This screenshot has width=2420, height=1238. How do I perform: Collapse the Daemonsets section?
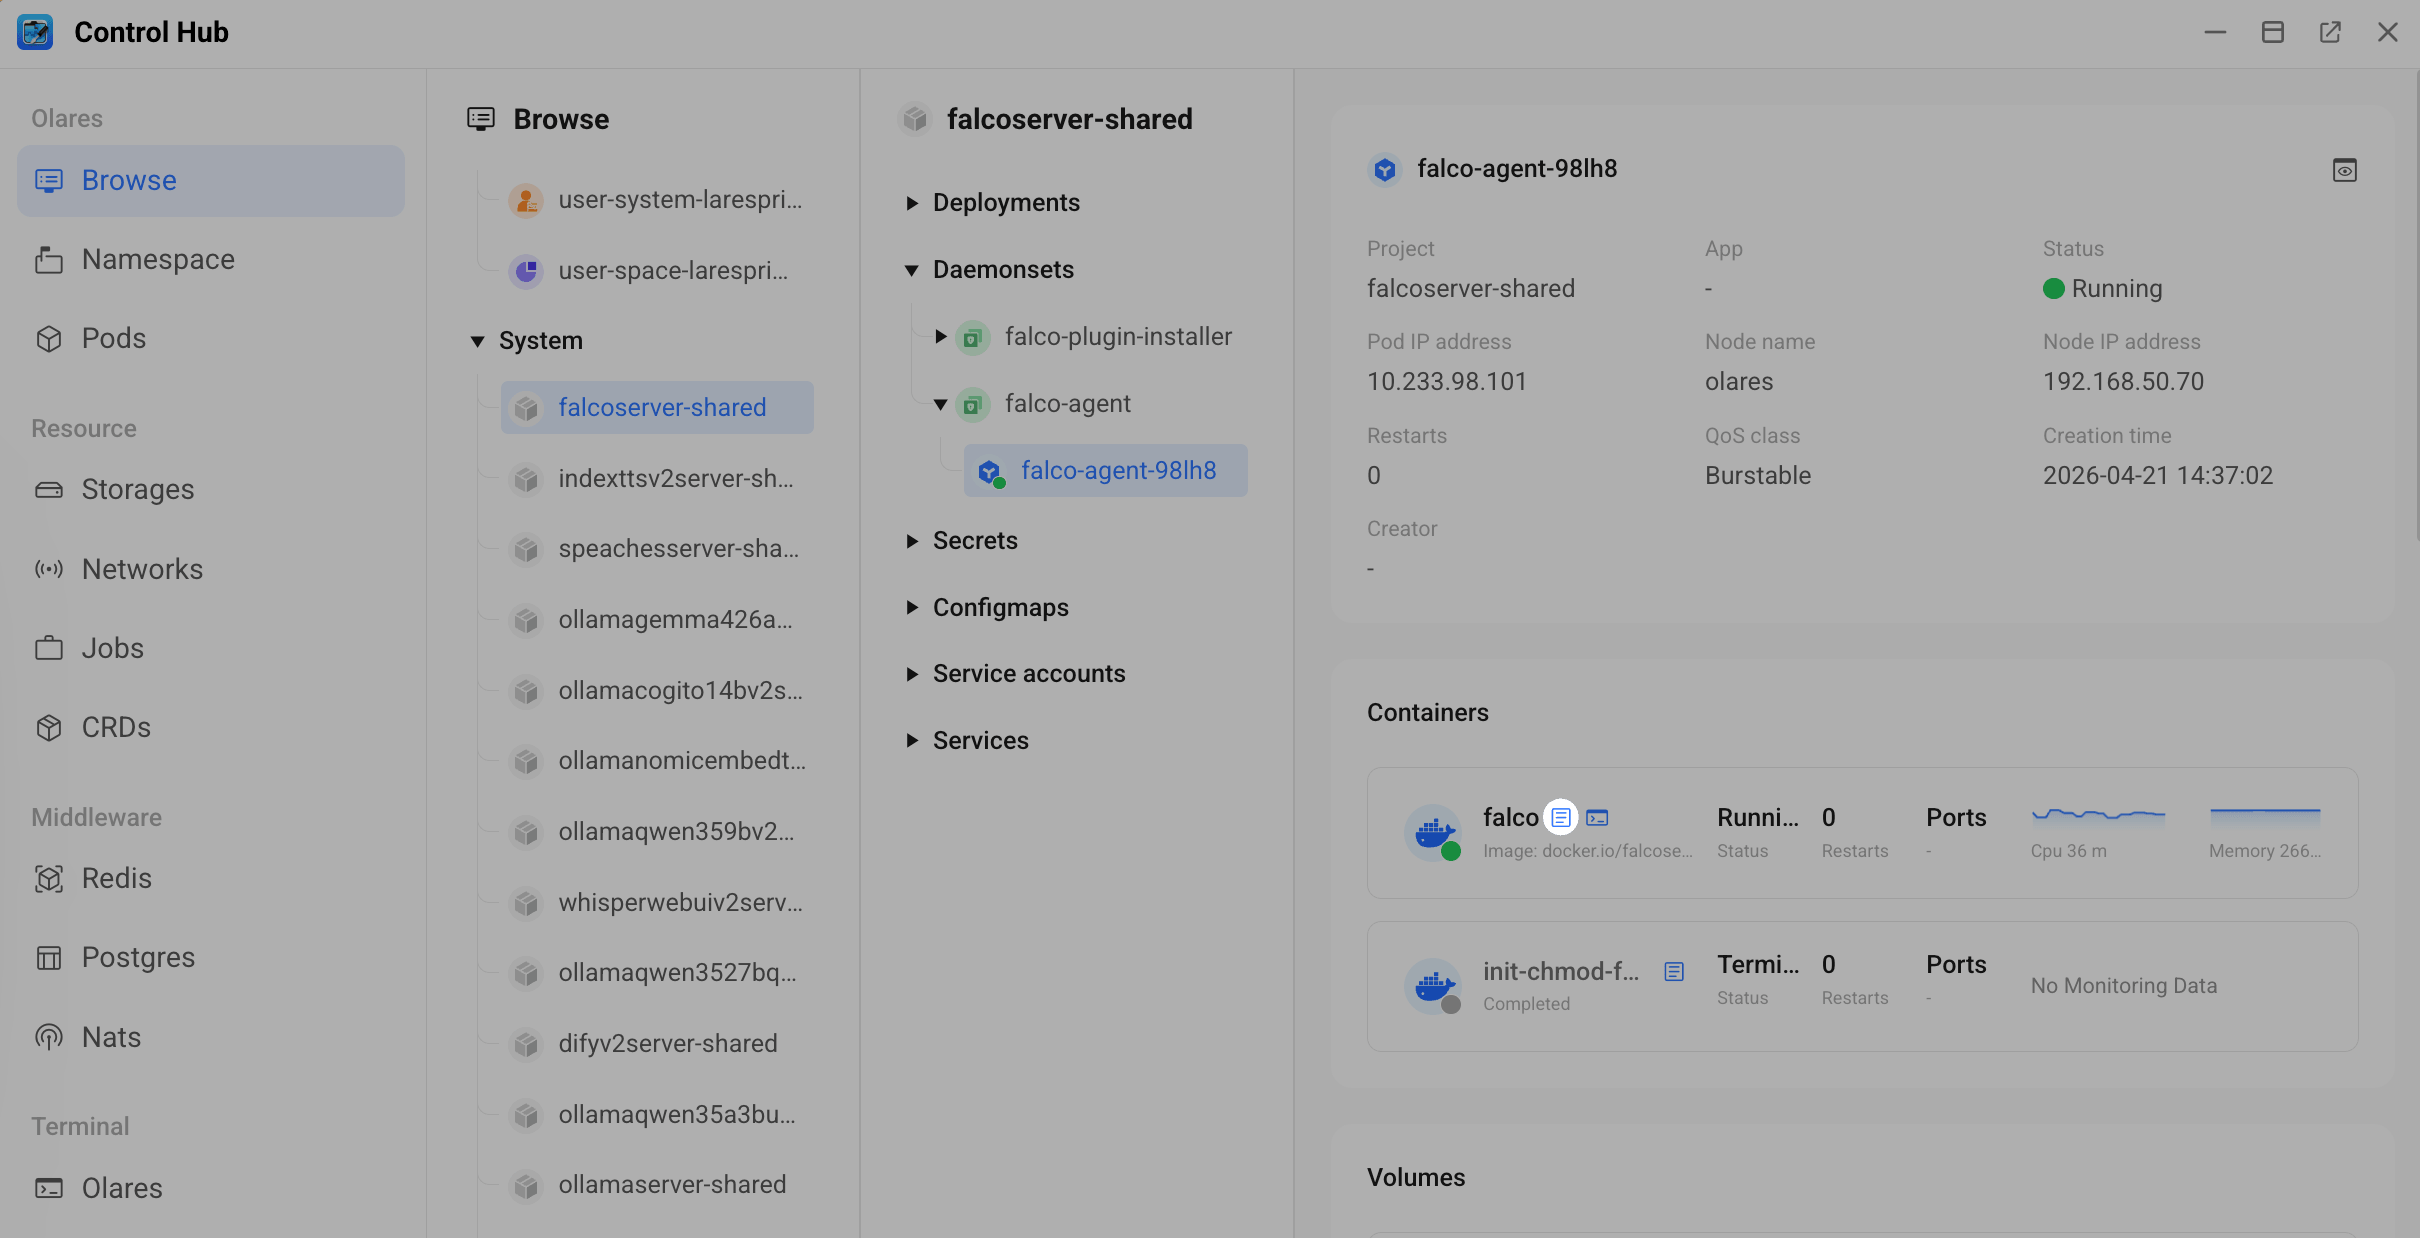tap(912, 270)
